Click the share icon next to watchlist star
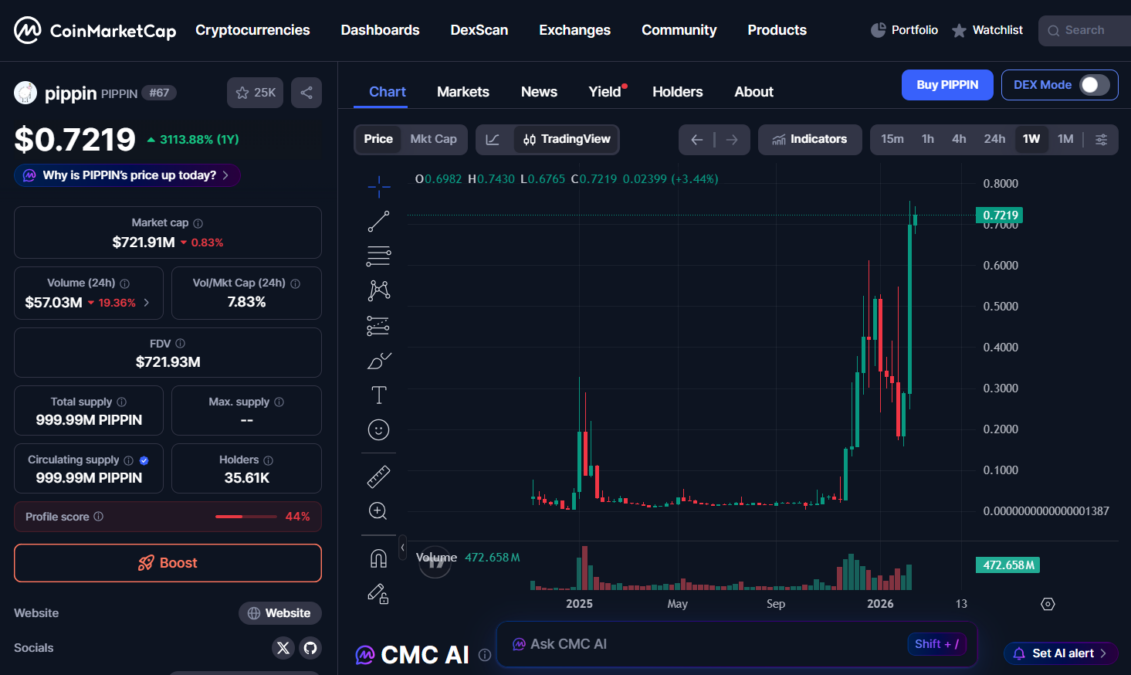Image resolution: width=1131 pixels, height=675 pixels. pyautogui.click(x=307, y=92)
